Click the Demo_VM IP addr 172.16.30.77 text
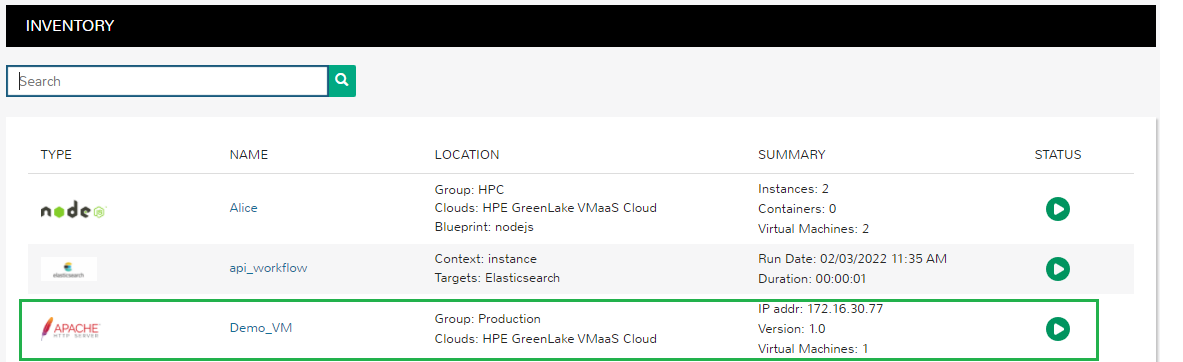The width and height of the screenshot is (1183, 362). coord(820,308)
